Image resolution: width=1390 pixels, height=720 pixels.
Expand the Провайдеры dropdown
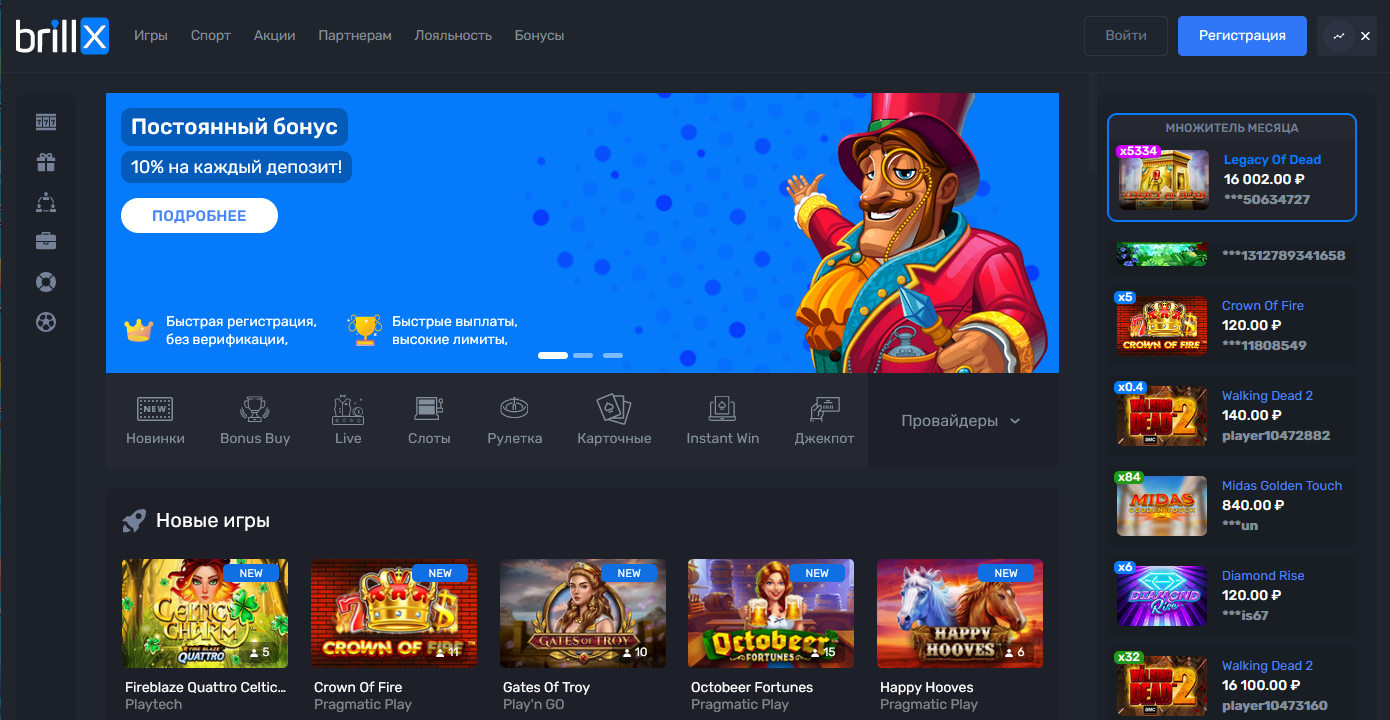click(x=962, y=421)
